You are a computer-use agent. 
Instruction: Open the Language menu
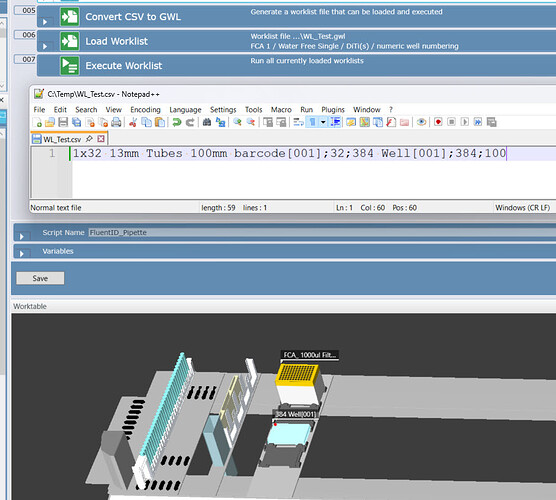coord(185,110)
